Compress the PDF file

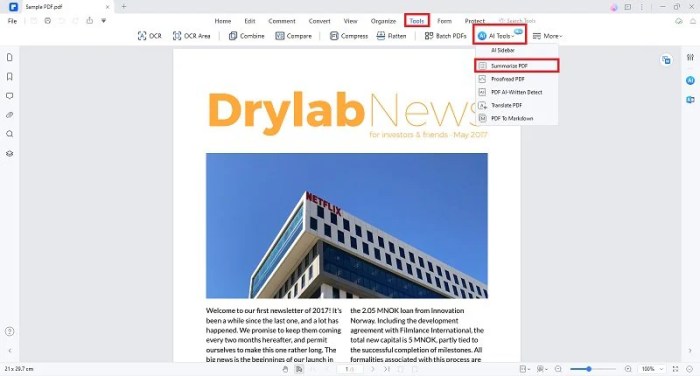coord(349,36)
